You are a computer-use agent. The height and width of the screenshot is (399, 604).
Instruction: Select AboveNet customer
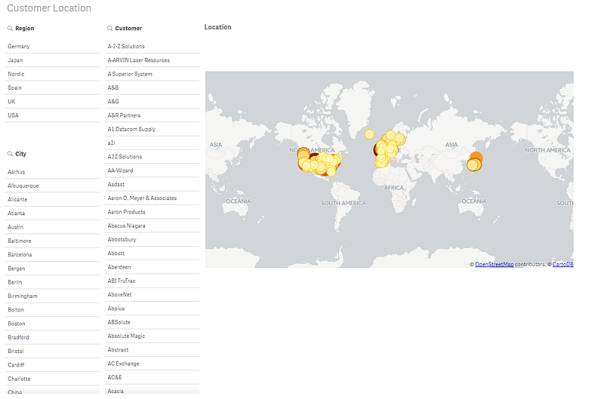(152, 295)
